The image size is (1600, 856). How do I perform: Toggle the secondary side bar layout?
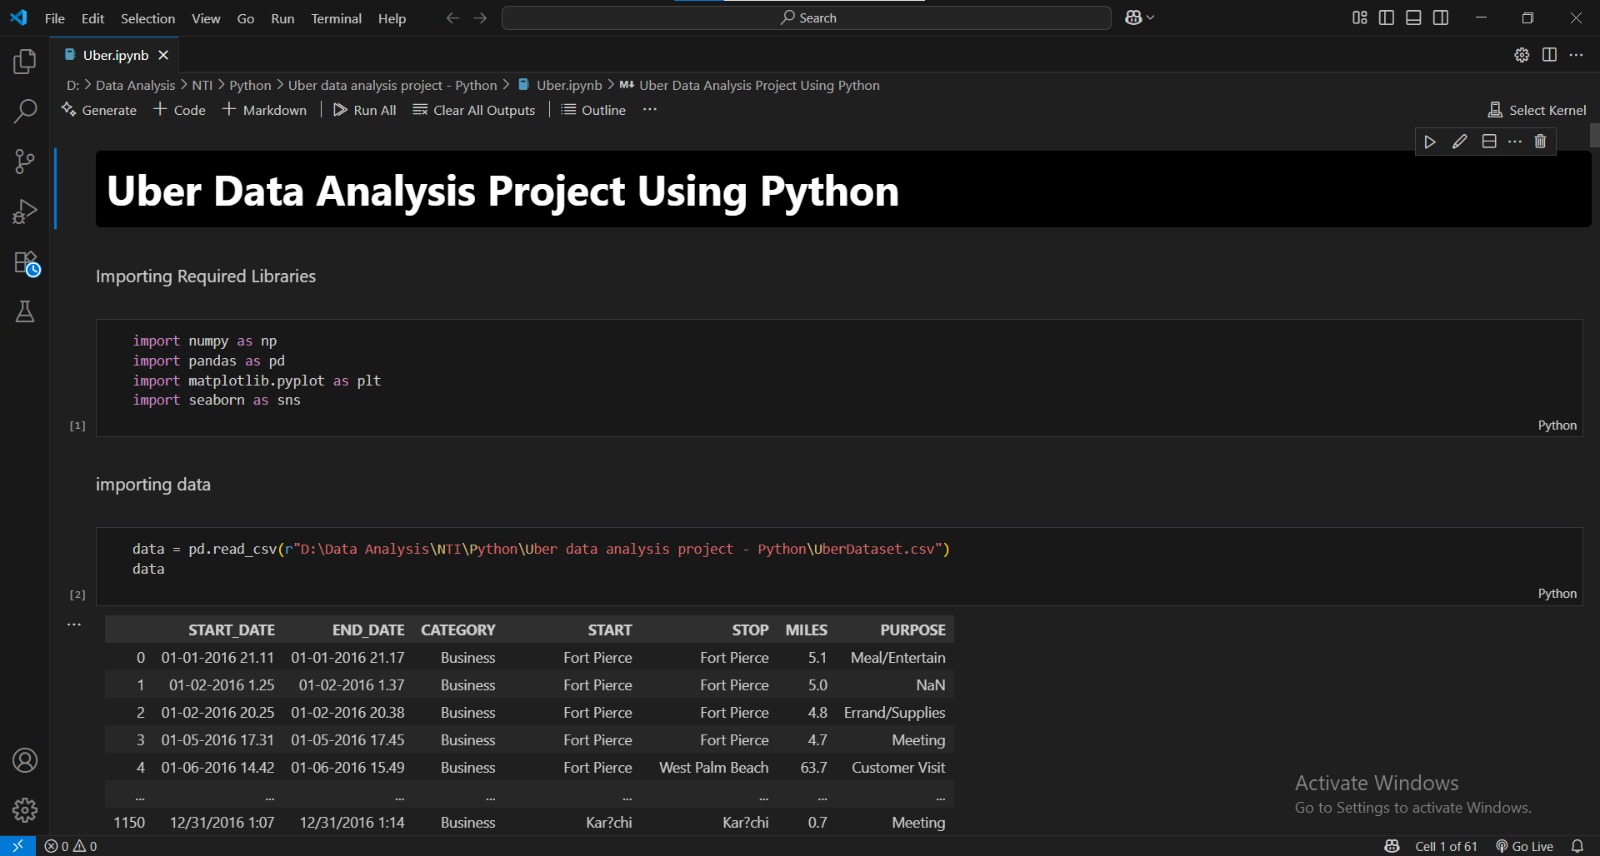1441,18
